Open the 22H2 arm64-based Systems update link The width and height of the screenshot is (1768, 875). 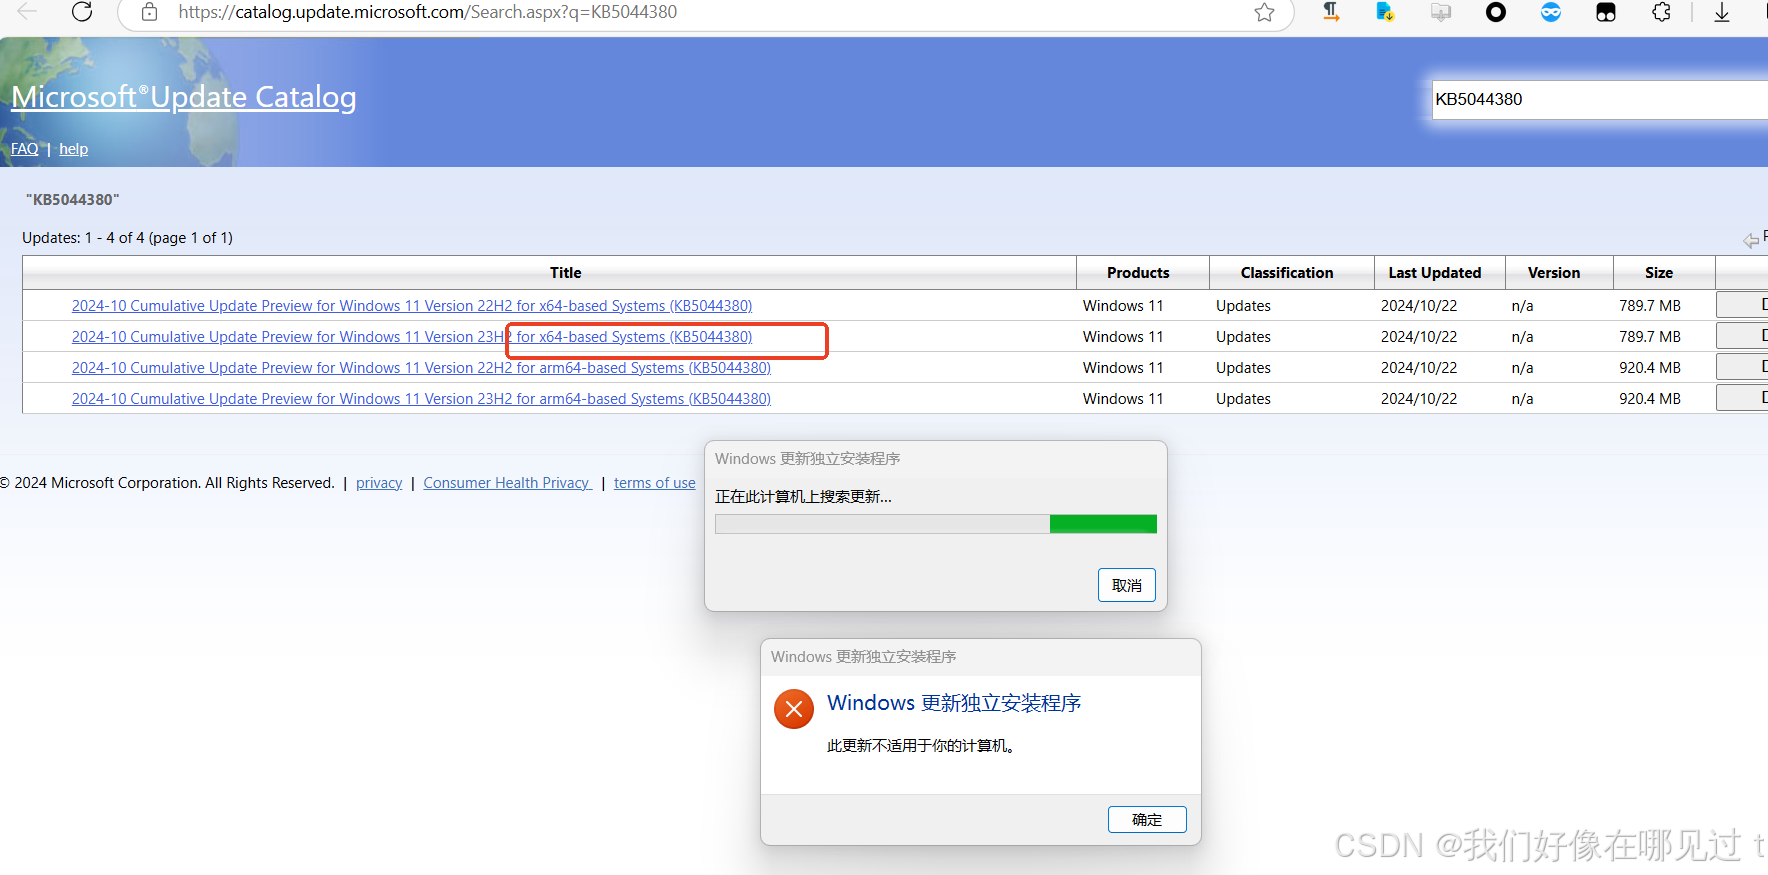[x=421, y=368]
